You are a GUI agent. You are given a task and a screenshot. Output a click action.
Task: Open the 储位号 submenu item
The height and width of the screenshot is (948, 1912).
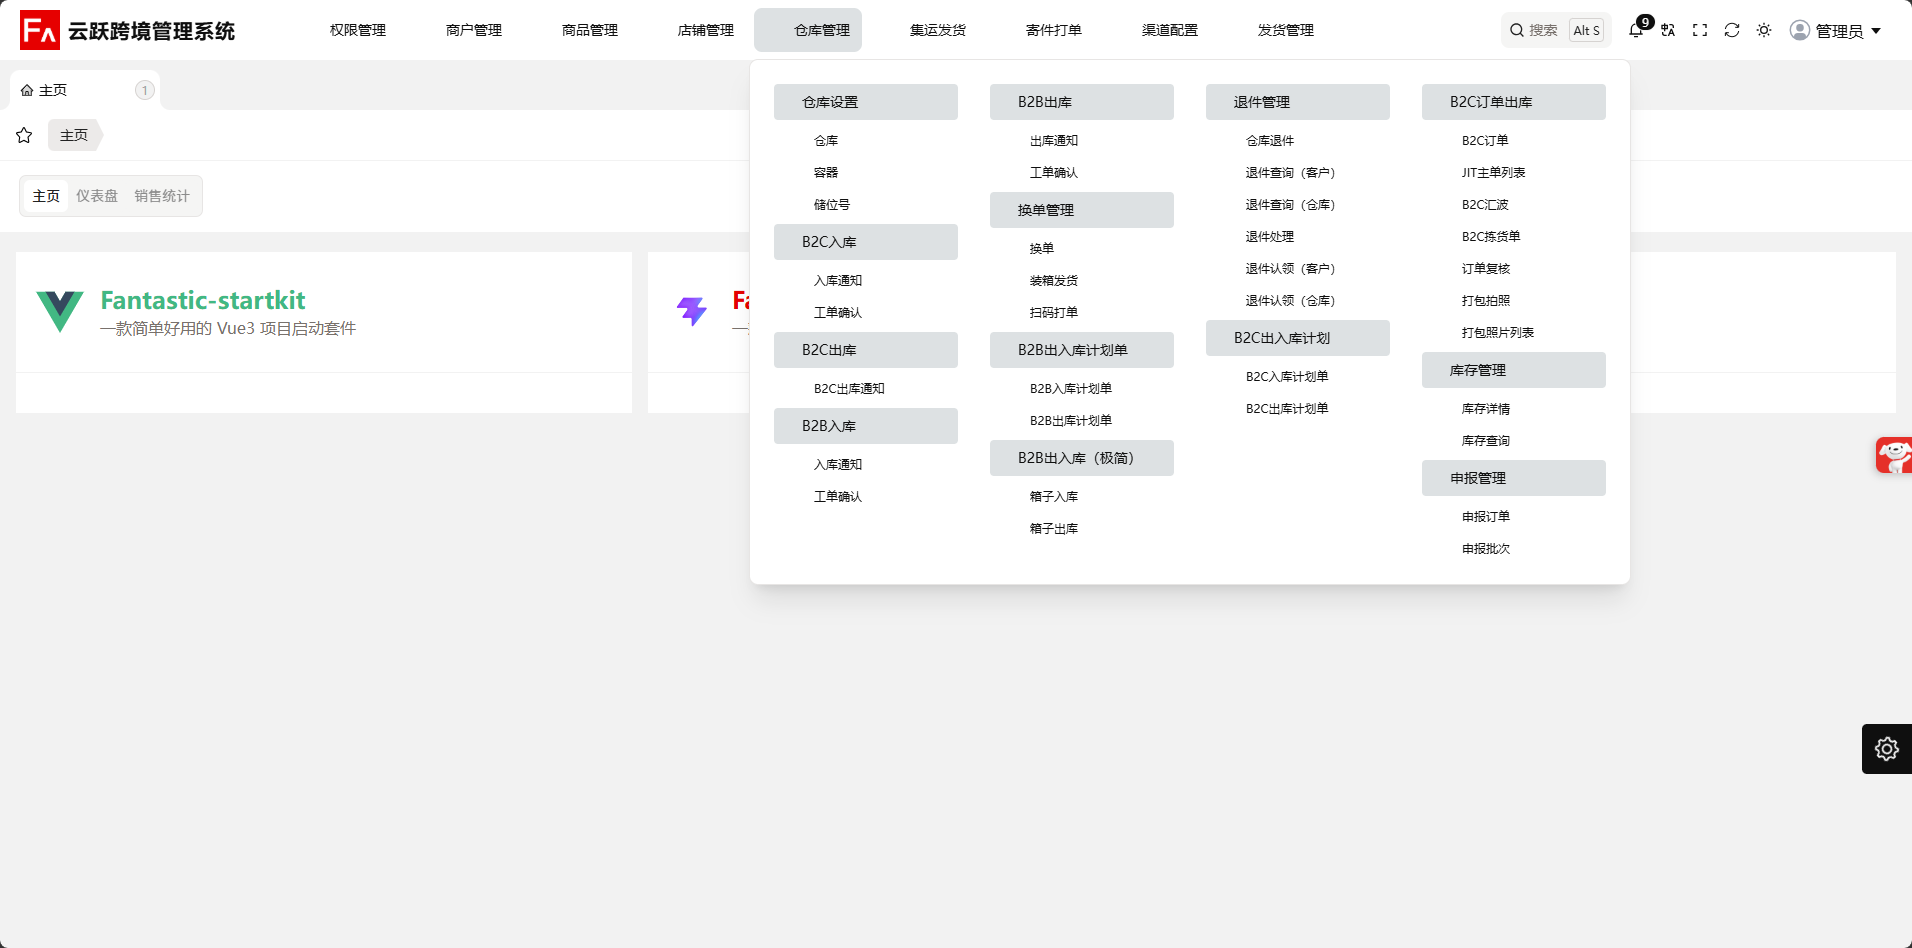coord(832,205)
